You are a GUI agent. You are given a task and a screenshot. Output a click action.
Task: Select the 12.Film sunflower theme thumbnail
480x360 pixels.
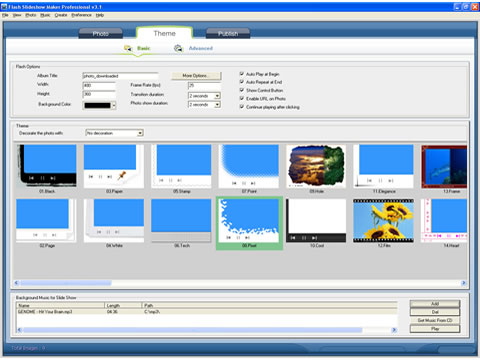coord(384,220)
